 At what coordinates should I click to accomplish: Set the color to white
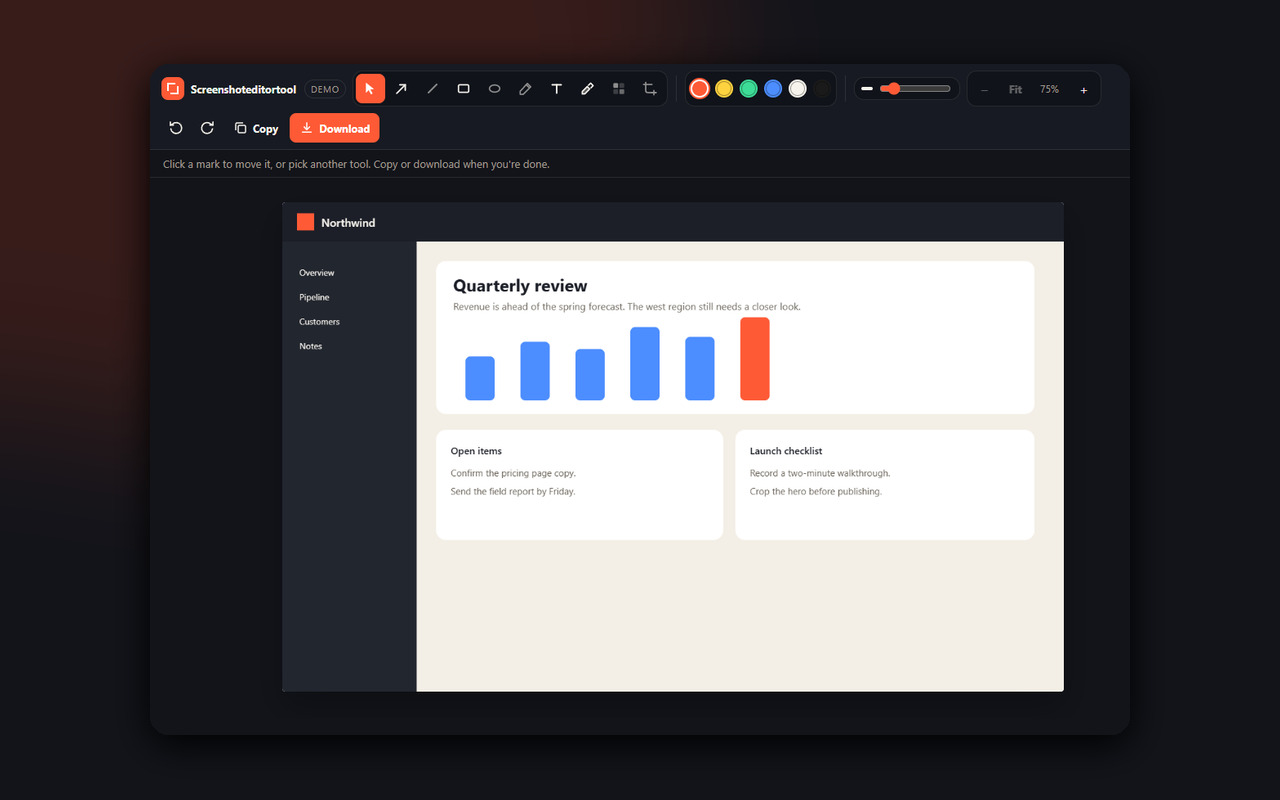[797, 89]
